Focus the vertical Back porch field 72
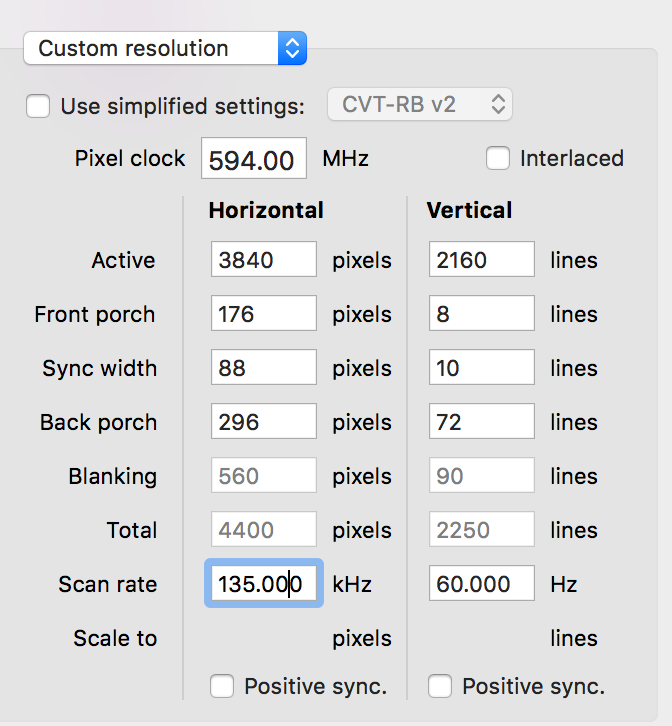 482,422
